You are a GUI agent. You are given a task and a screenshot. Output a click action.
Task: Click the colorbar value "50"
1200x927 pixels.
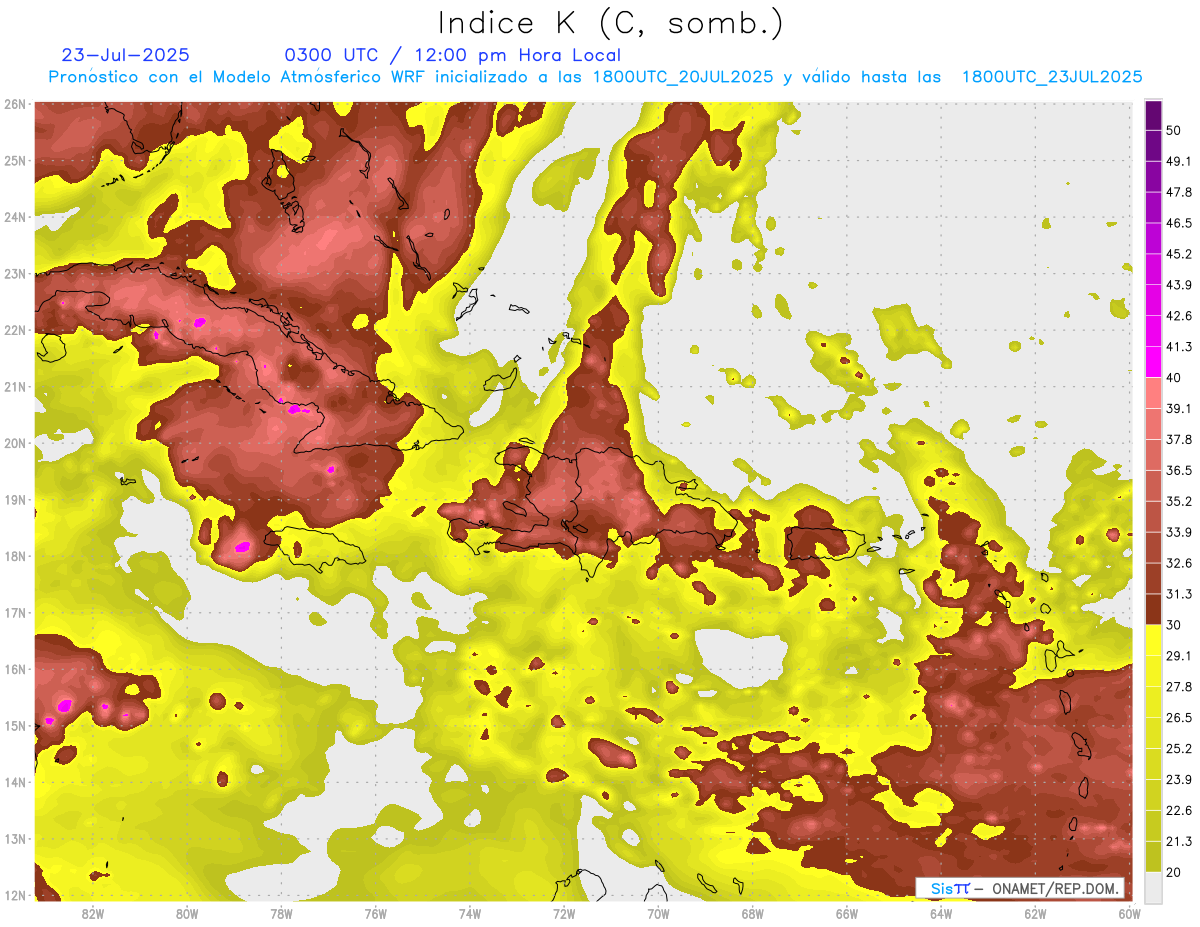coord(1174,130)
